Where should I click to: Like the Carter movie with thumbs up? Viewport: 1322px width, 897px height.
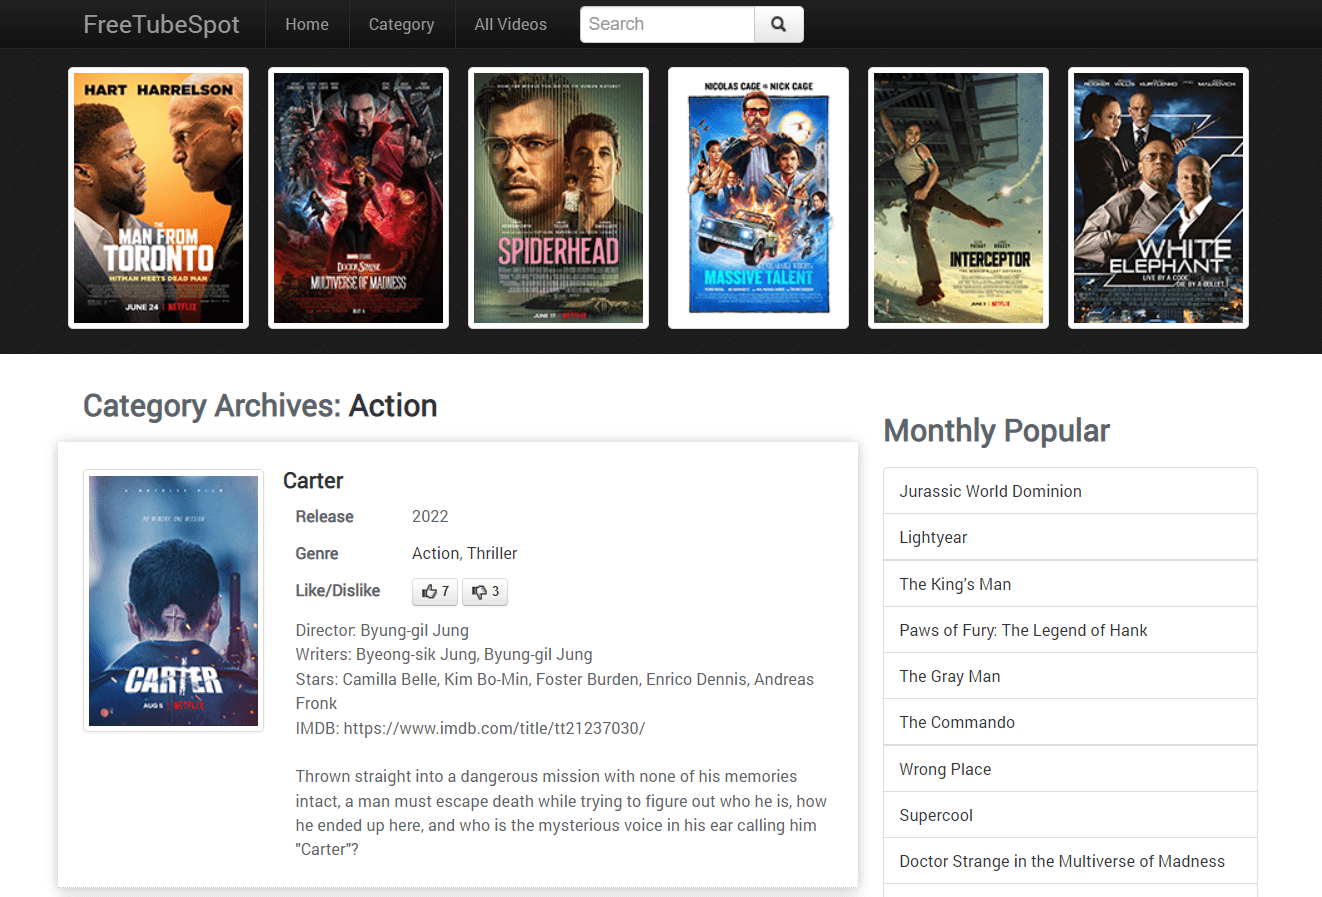[435, 592]
